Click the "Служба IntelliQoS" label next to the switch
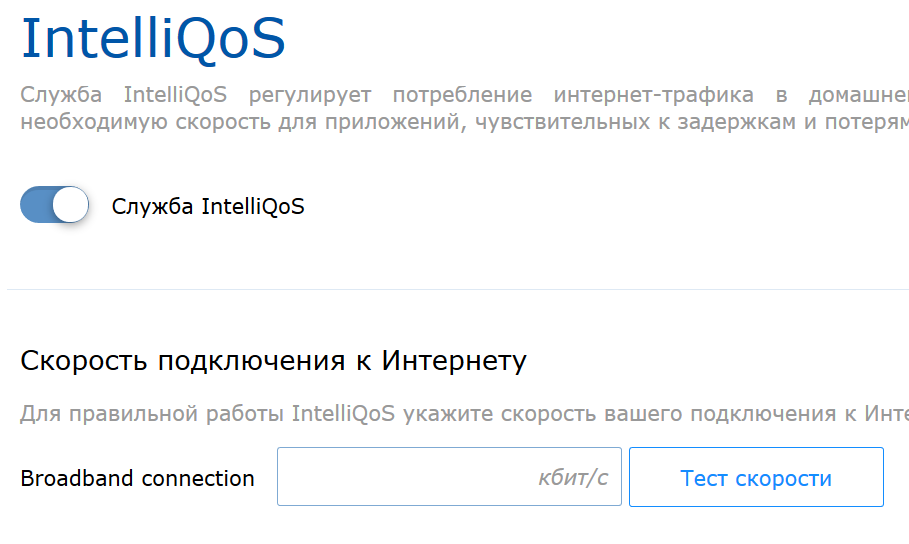The image size is (909, 544). point(208,206)
